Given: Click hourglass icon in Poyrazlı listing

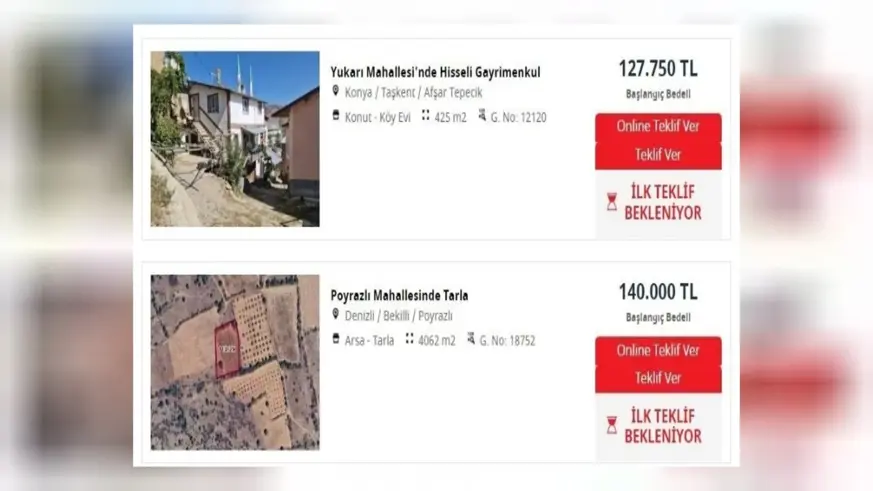Looking at the screenshot, I should pos(612,425).
